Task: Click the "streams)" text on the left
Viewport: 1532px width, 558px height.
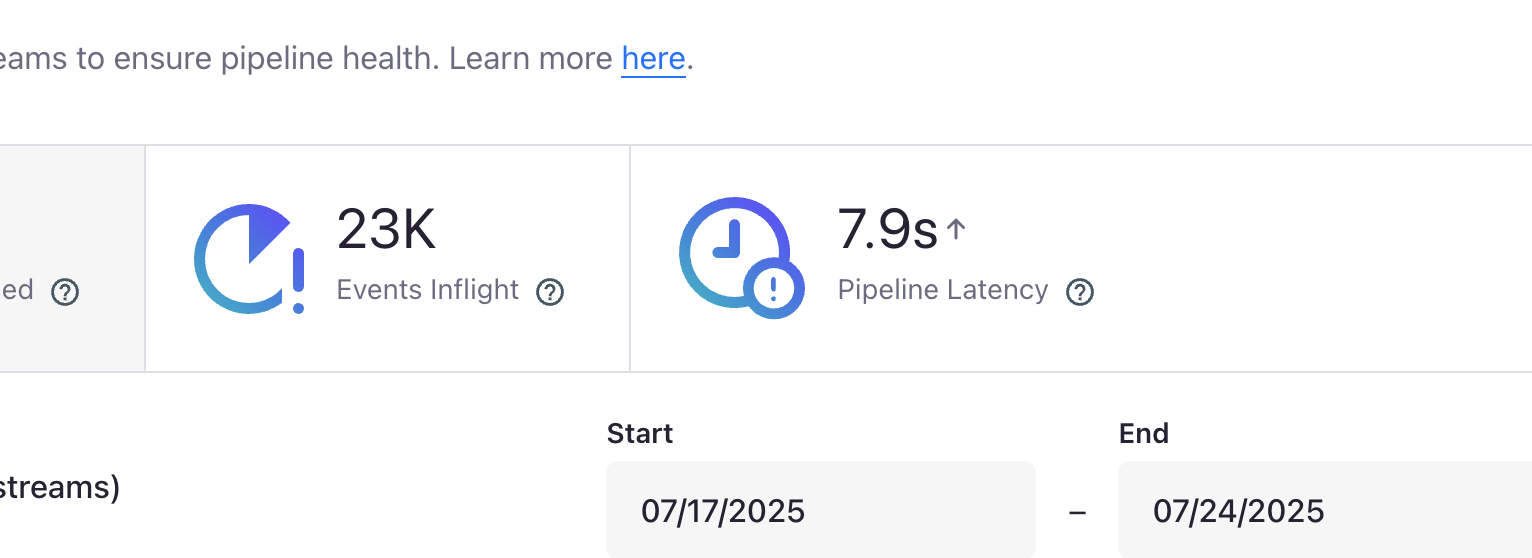Action: 59,488
